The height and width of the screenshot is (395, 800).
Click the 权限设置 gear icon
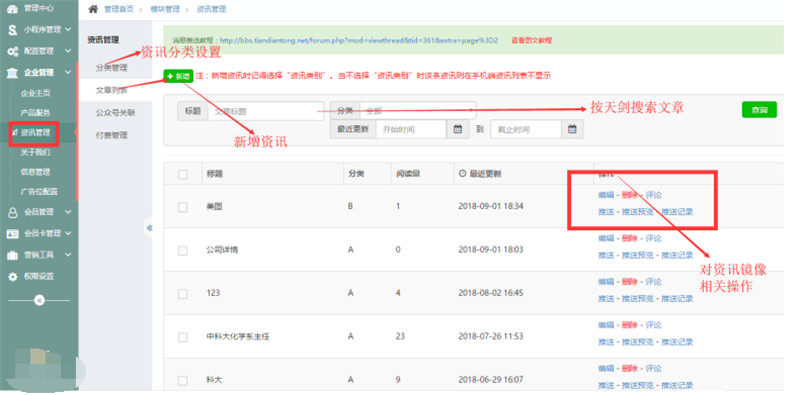[13, 277]
